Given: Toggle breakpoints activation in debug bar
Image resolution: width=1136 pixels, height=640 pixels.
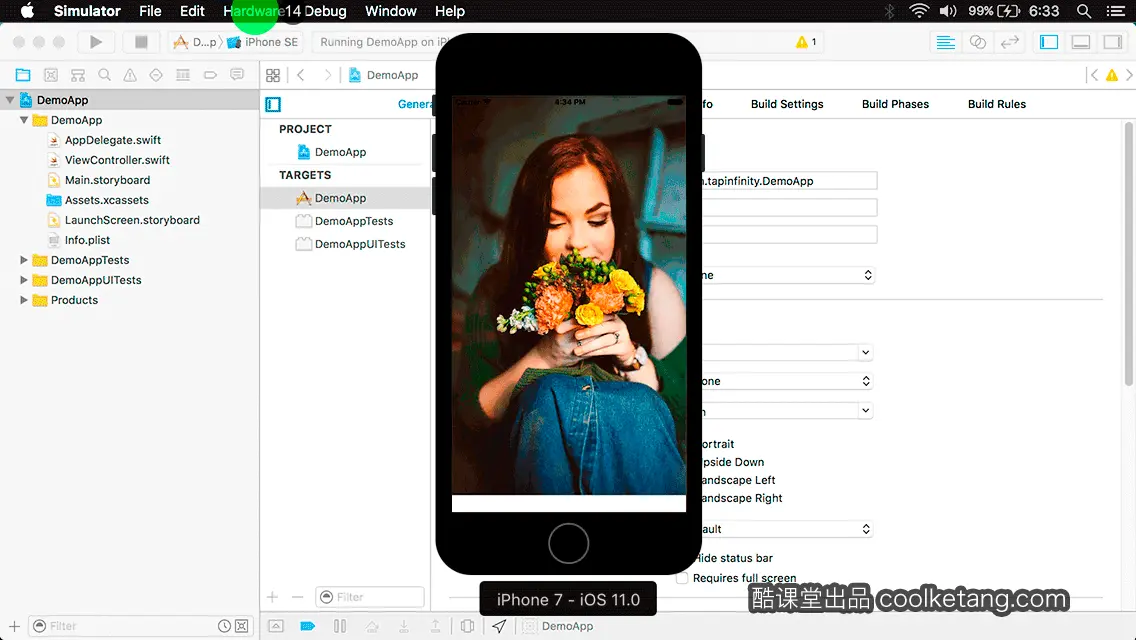Looking at the screenshot, I should [x=308, y=626].
